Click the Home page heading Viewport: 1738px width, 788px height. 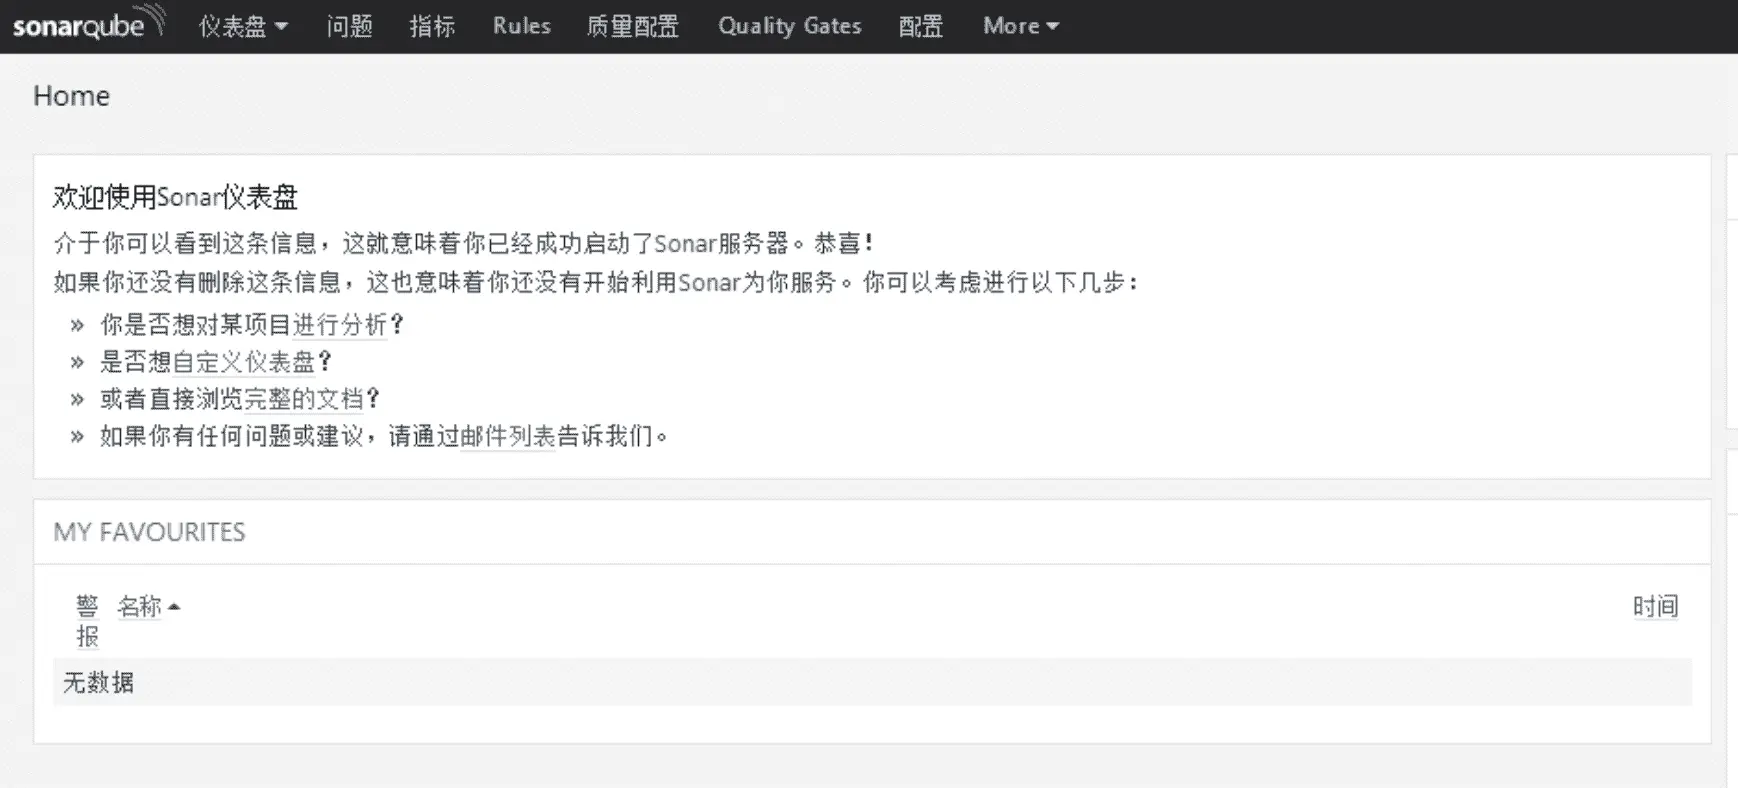[71, 96]
